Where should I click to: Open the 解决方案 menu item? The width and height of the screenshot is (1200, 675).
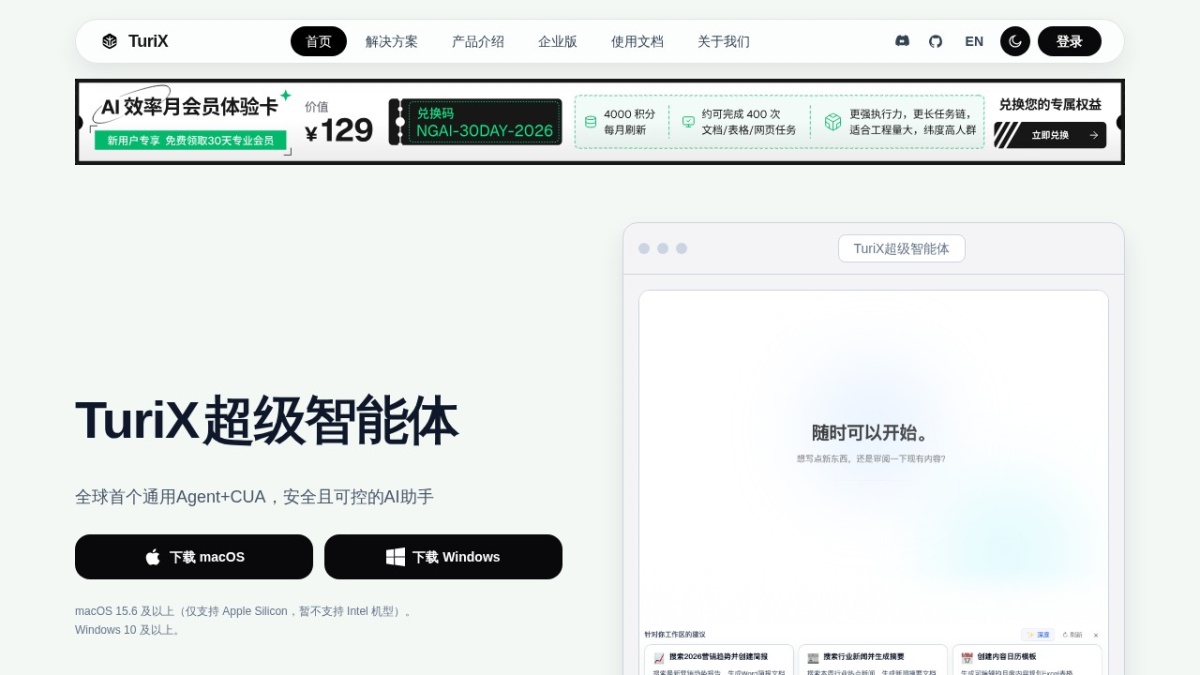click(392, 41)
